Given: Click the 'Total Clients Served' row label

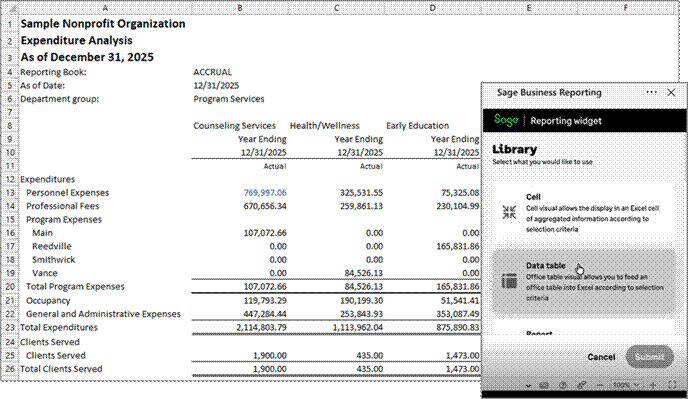Looking at the screenshot, I should coord(61,369).
